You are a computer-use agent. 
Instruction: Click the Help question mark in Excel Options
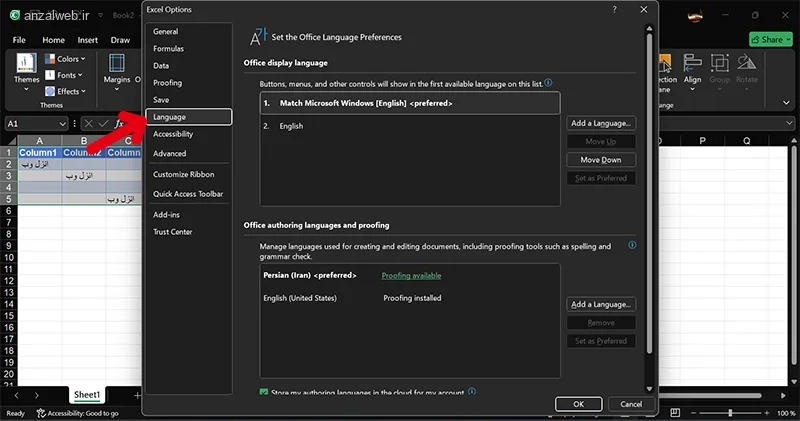point(614,9)
